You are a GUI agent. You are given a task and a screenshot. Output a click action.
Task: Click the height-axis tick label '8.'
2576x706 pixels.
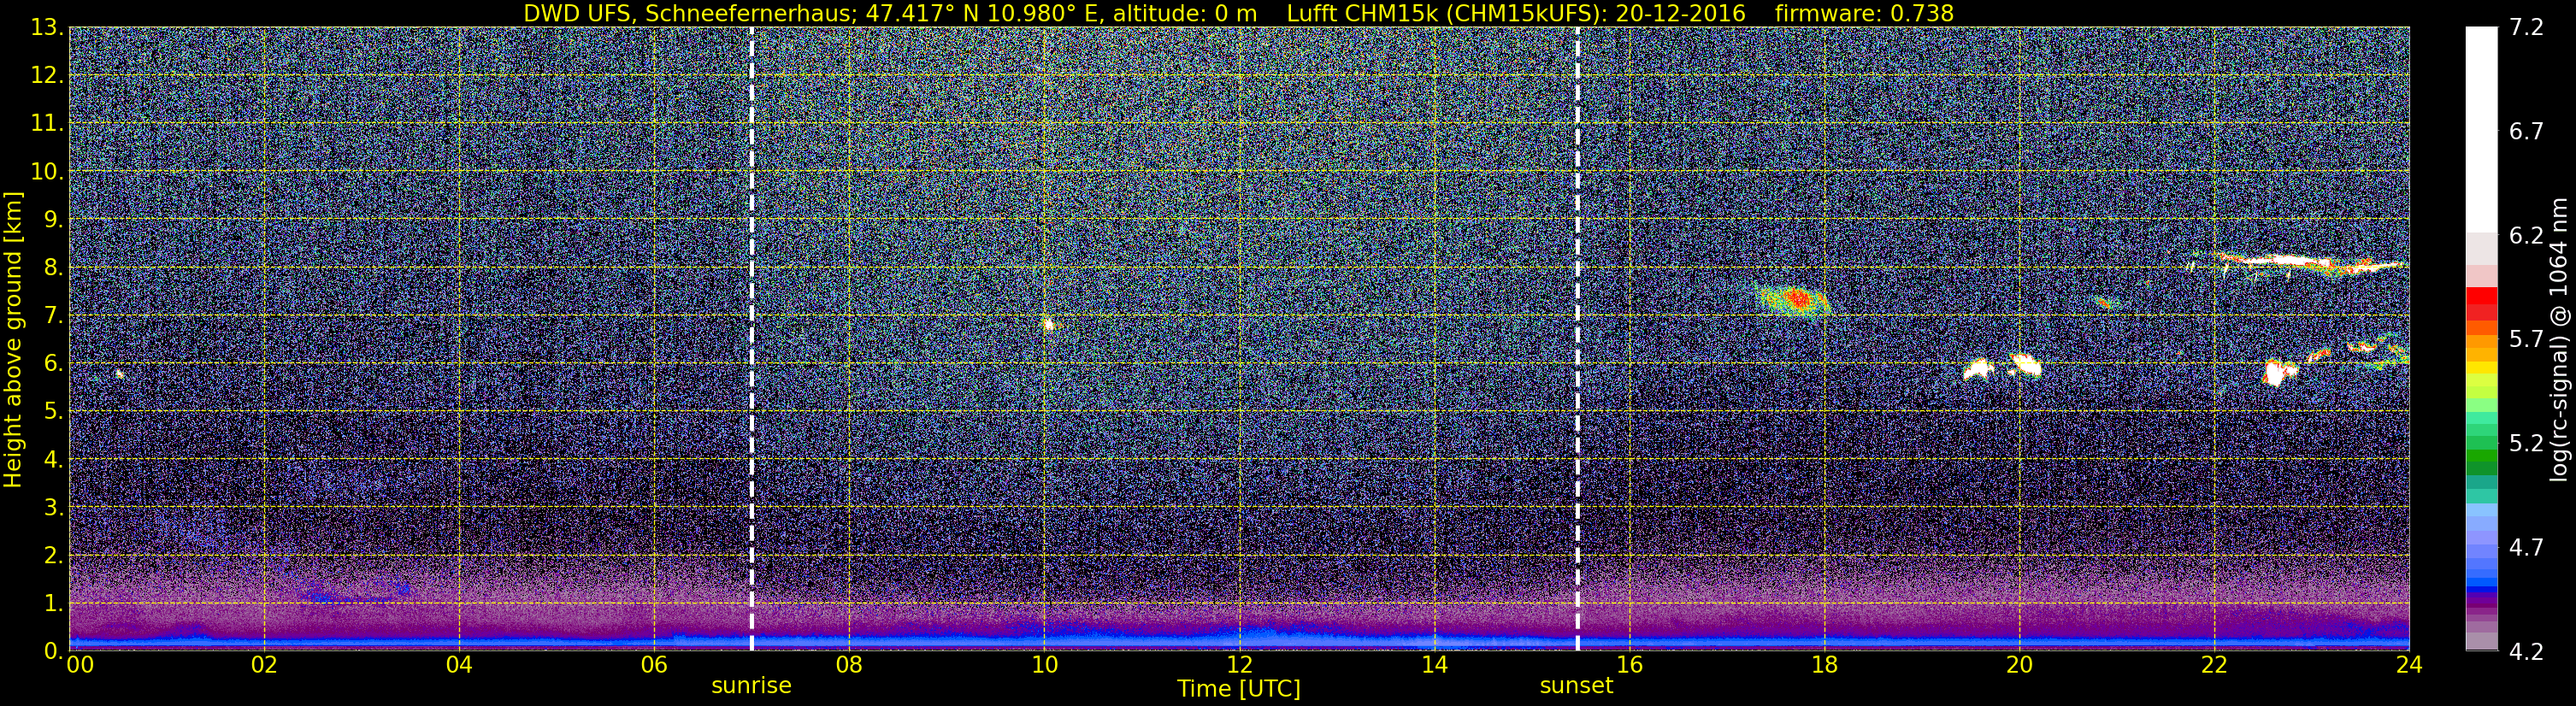[x=52, y=267]
